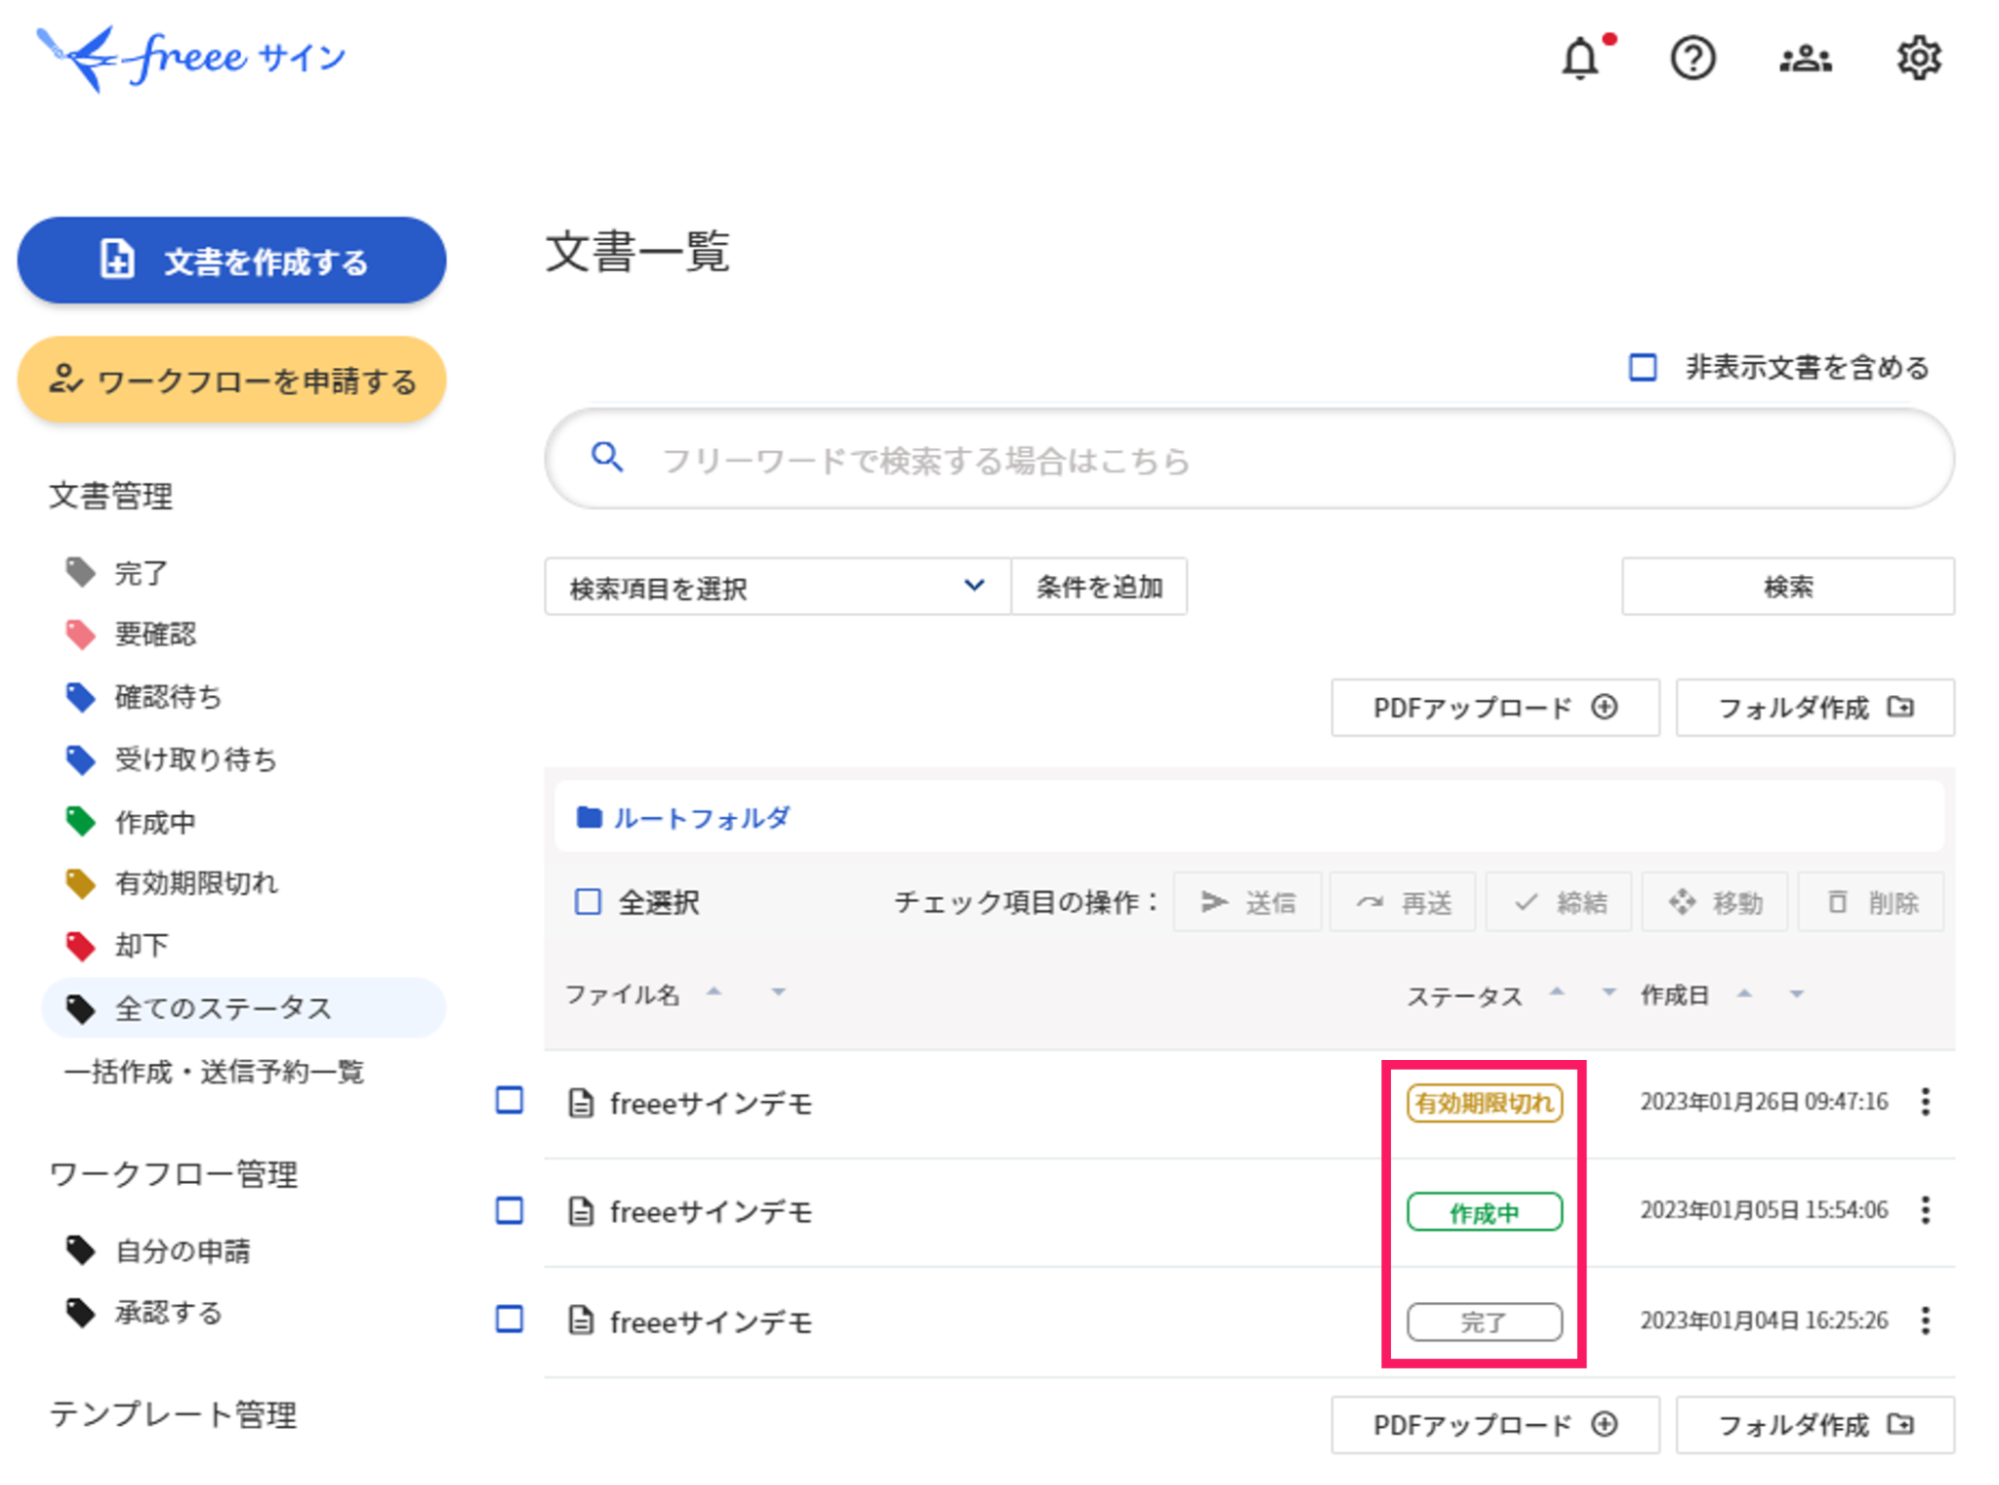This screenshot has height=1485, width=1999.
Task: Select the checkbox for the 2023年01月05日 document
Action: 509,1210
